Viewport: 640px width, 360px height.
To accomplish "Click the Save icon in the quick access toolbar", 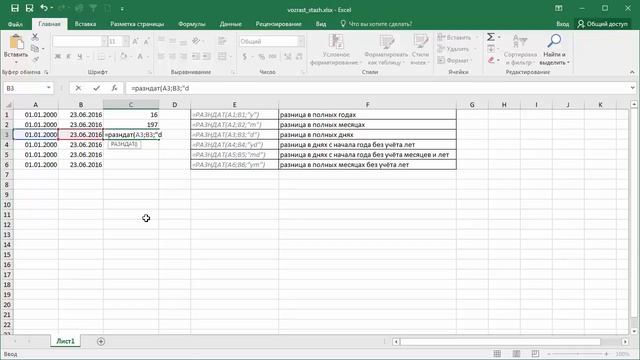I will click(15, 8).
